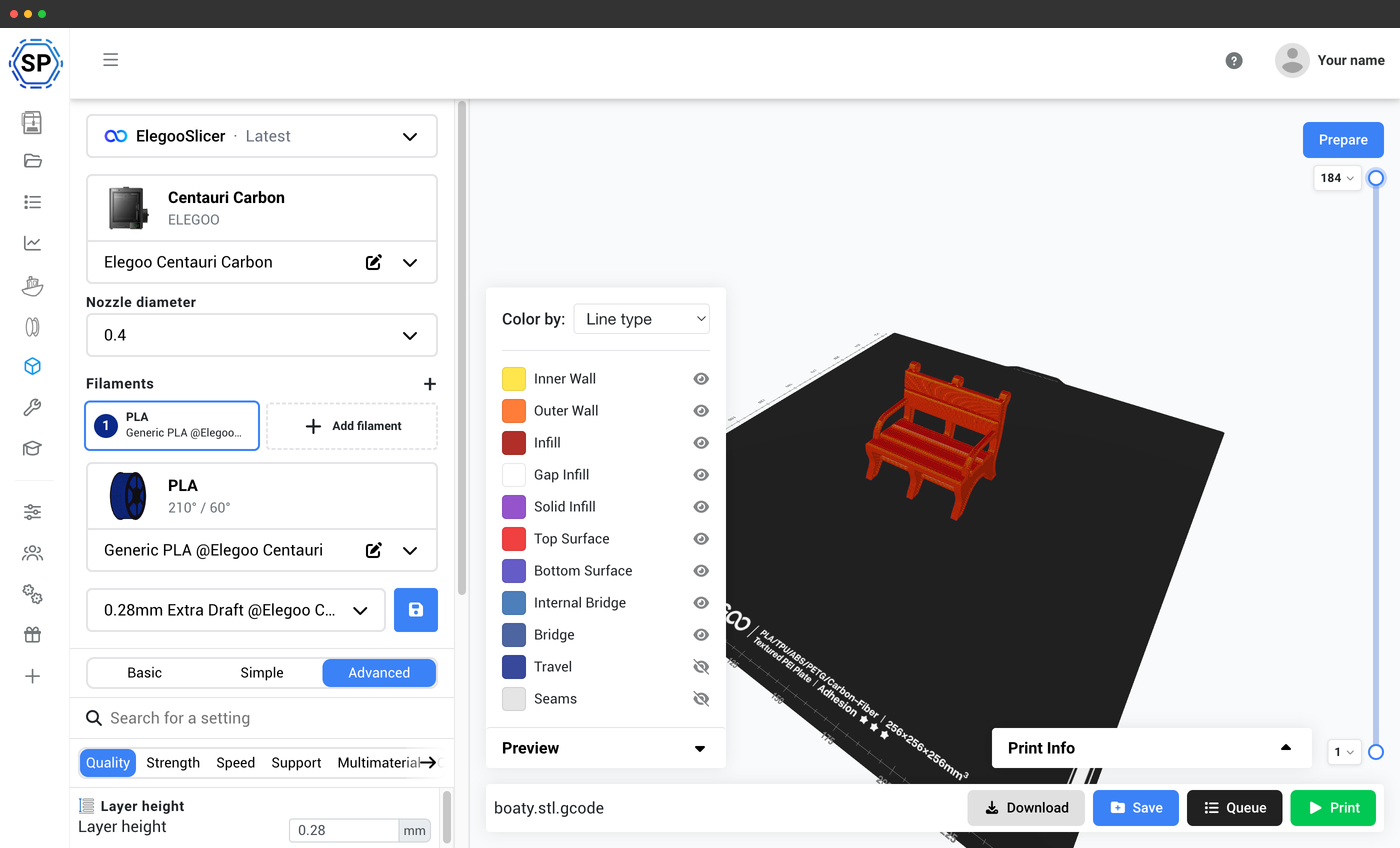Open the people team icon in sidebar

(x=32, y=553)
